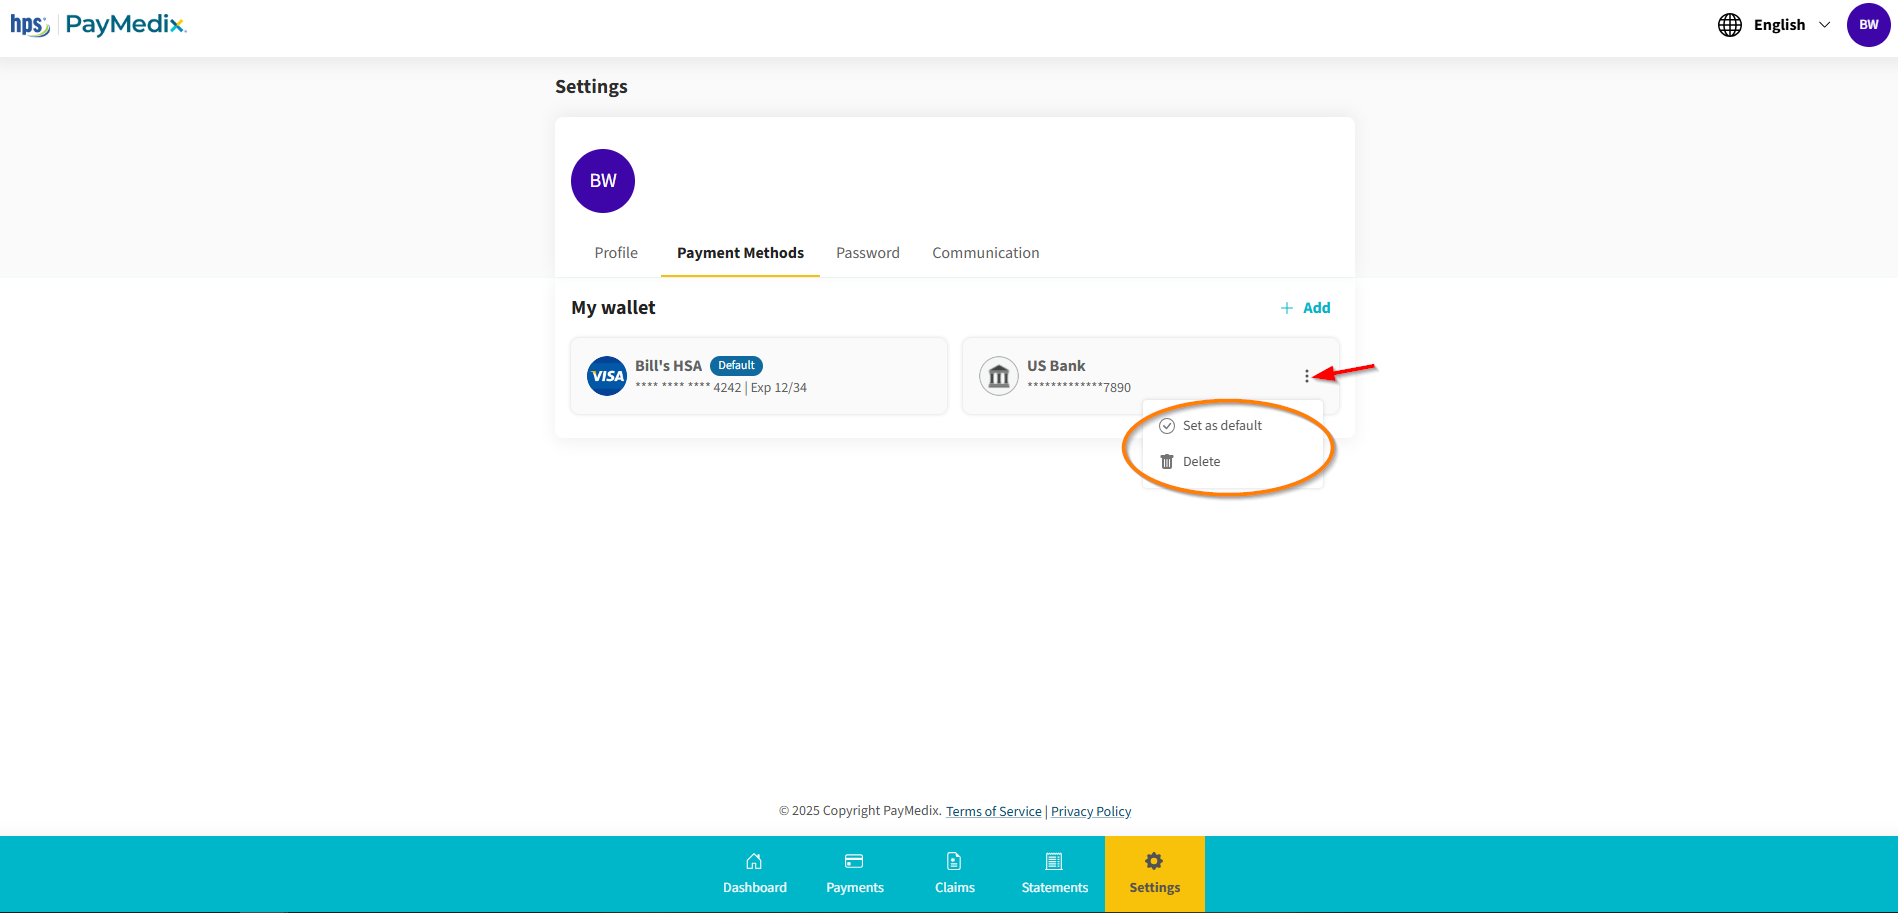
Task: Click the large BW profile avatar
Action: pos(603,181)
